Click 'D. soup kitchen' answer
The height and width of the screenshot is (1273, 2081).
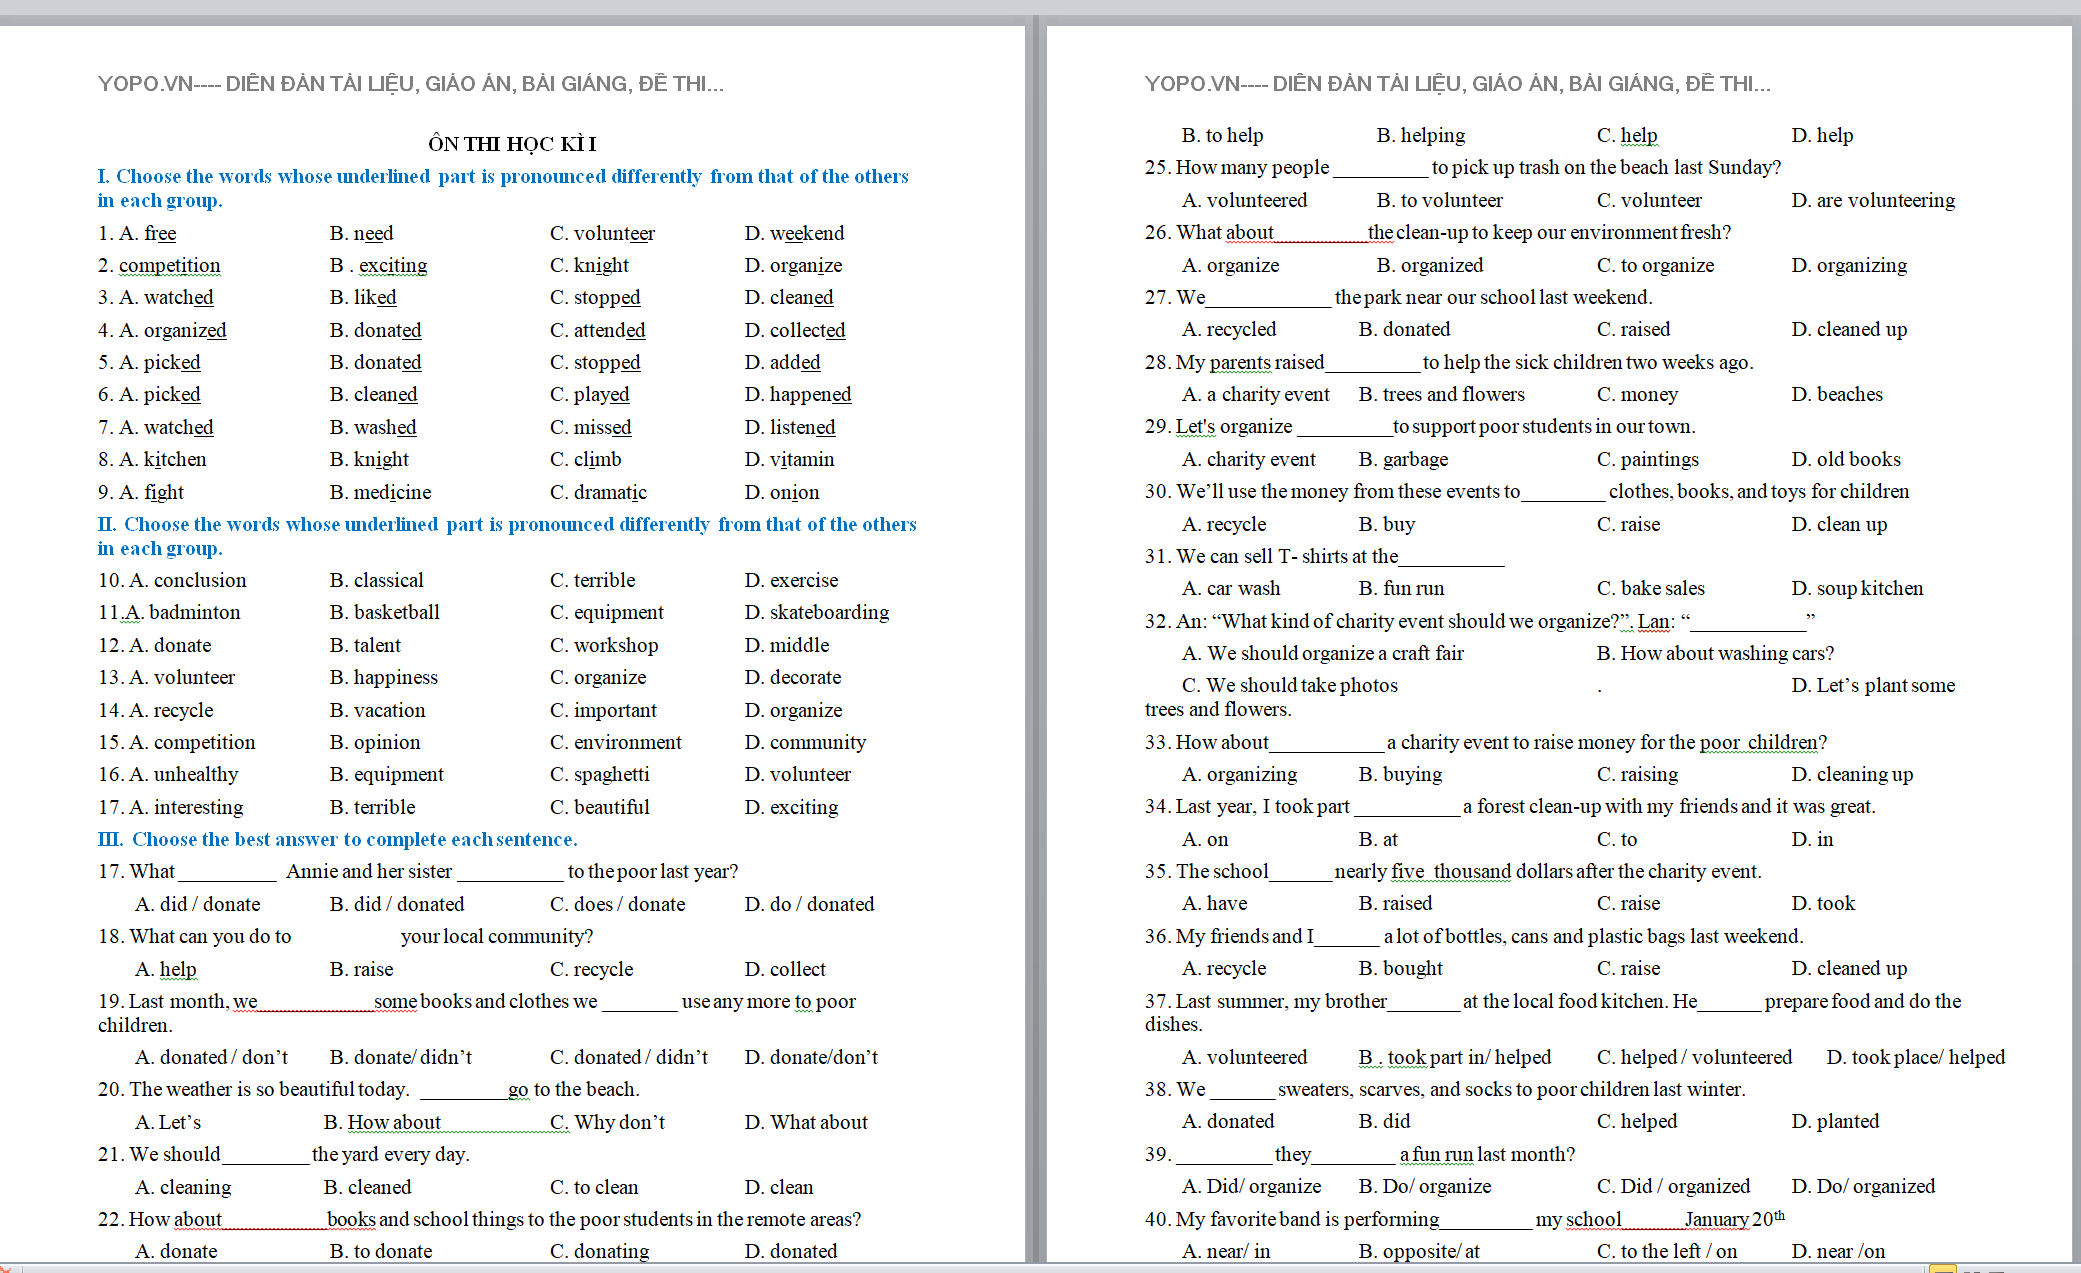coord(1856,588)
